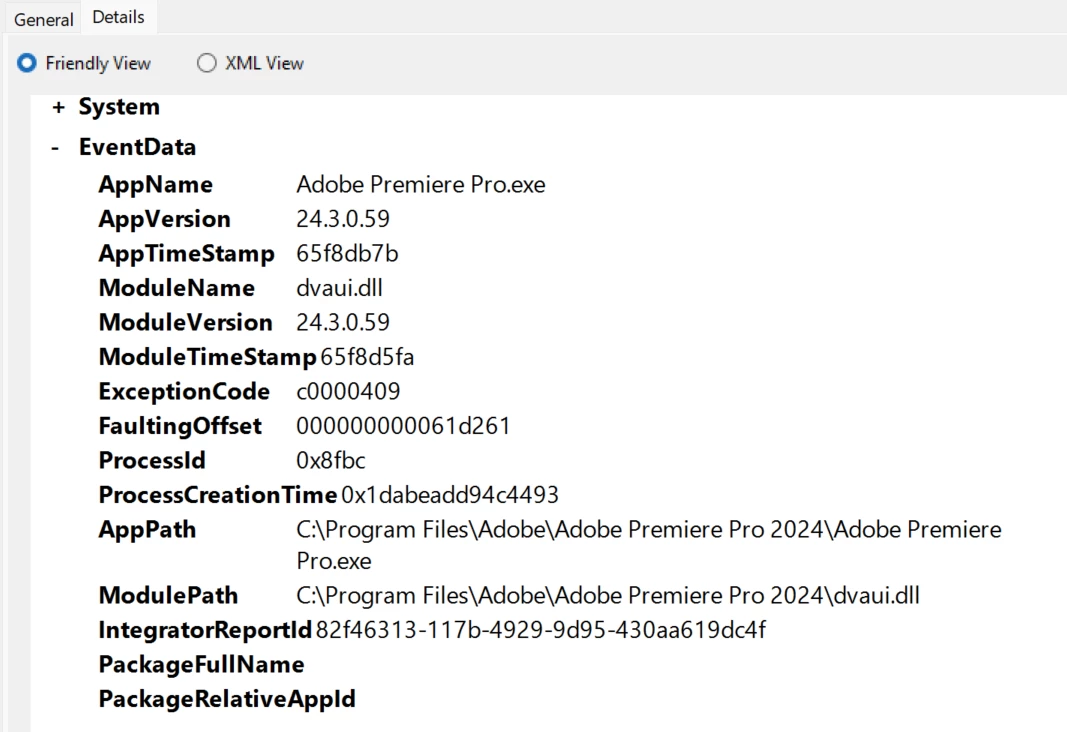Click the ModuleTimeStamp field label
Viewport: 1067px width, 732px height.
pos(208,357)
